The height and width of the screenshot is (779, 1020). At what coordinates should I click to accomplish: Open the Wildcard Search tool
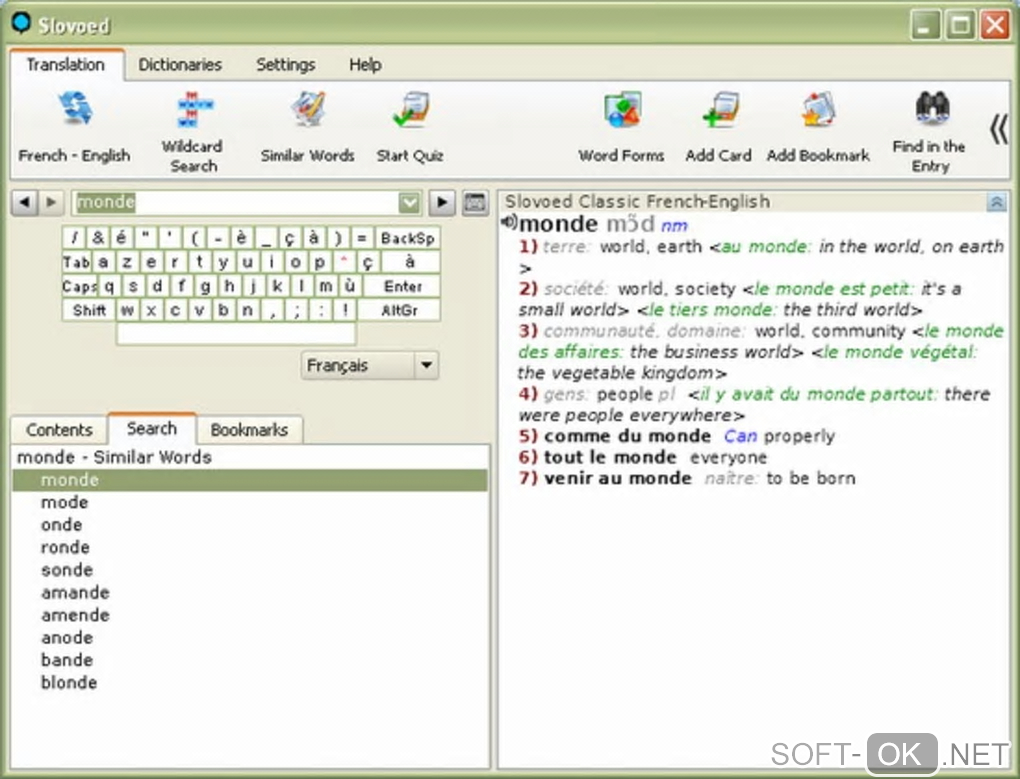click(x=195, y=109)
